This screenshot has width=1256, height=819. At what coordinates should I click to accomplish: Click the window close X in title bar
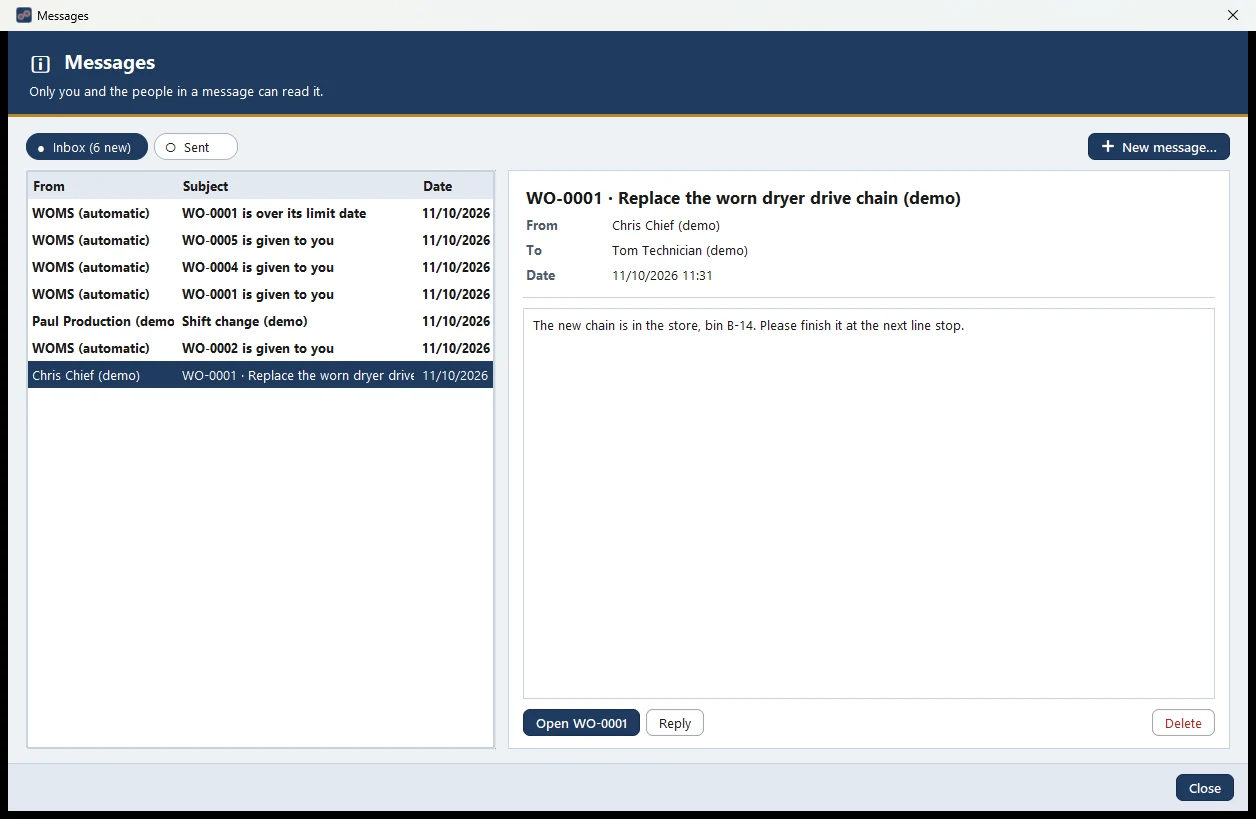(x=1232, y=15)
